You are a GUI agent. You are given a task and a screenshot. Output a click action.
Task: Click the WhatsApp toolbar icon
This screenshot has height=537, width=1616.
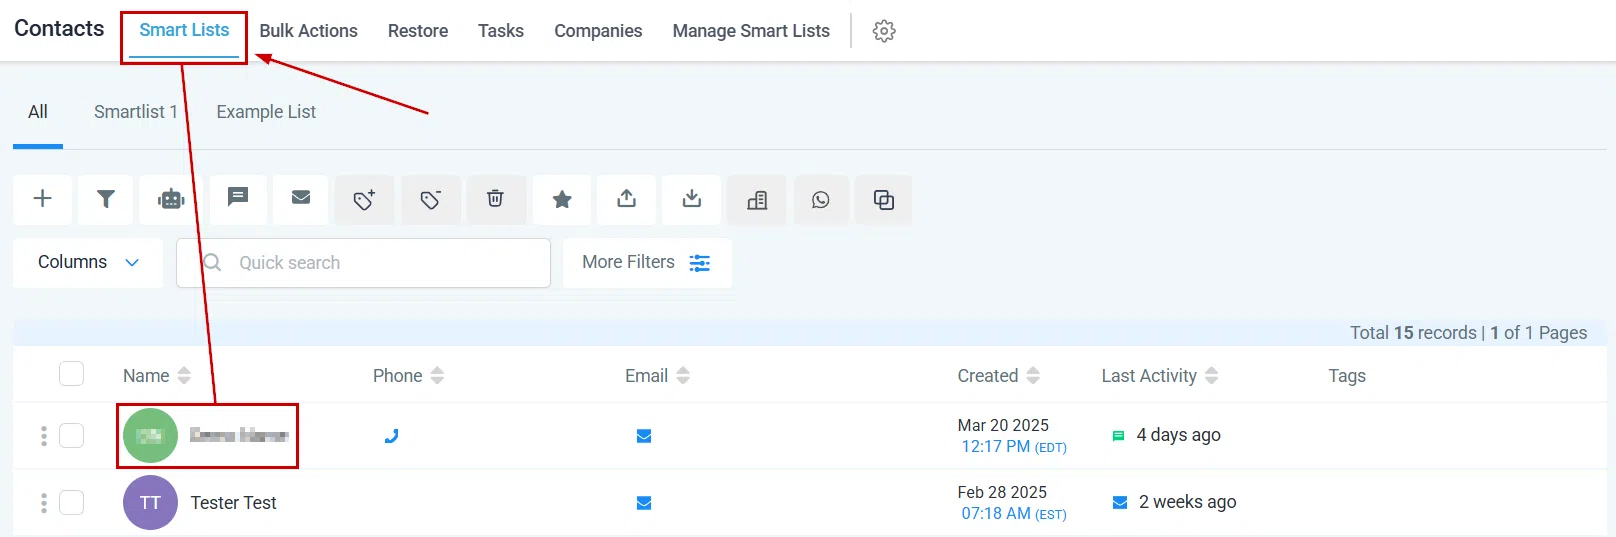(x=821, y=200)
